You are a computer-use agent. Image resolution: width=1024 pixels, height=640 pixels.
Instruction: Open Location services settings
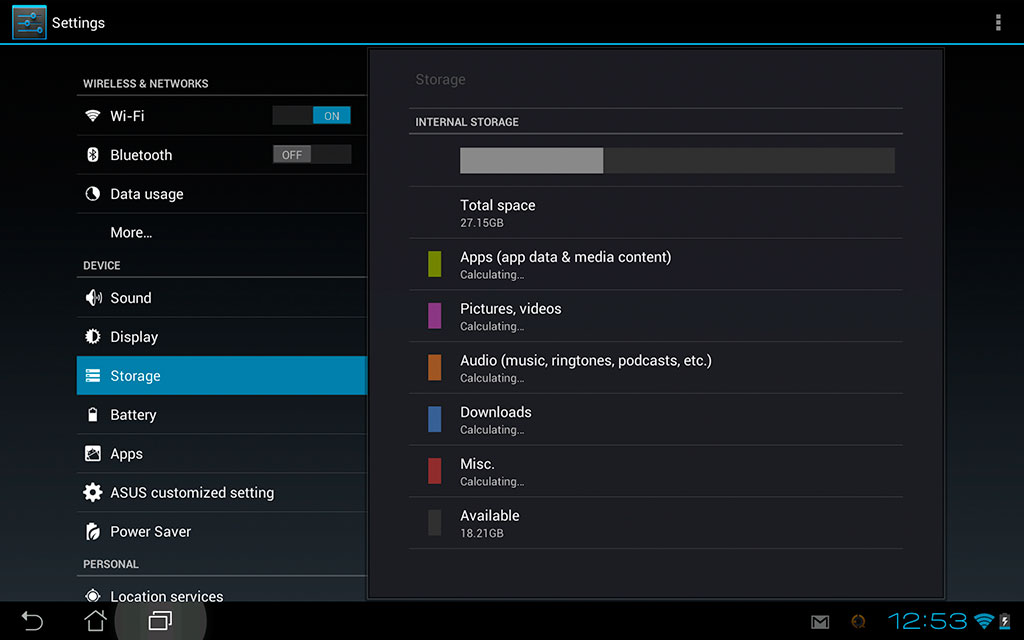pos(166,595)
